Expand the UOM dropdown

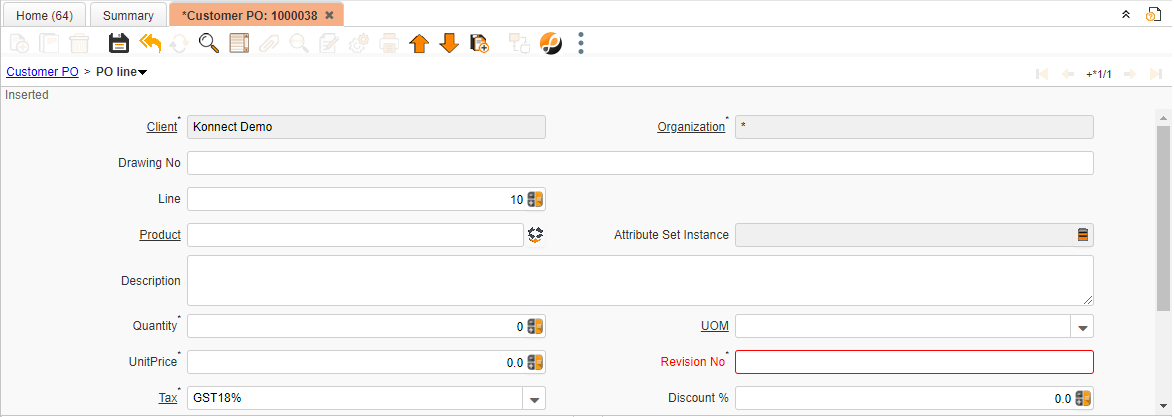[x=1083, y=327]
